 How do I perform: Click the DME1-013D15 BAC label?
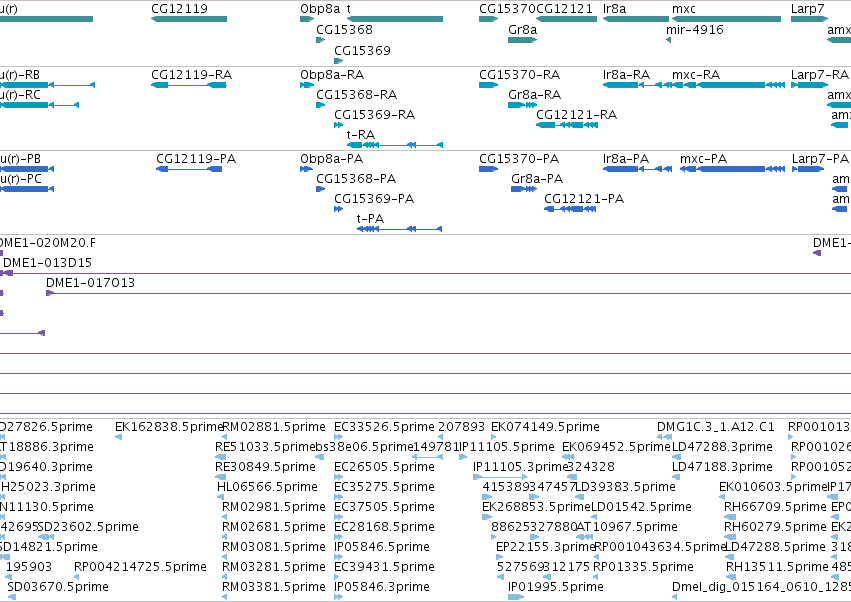tap(48, 263)
